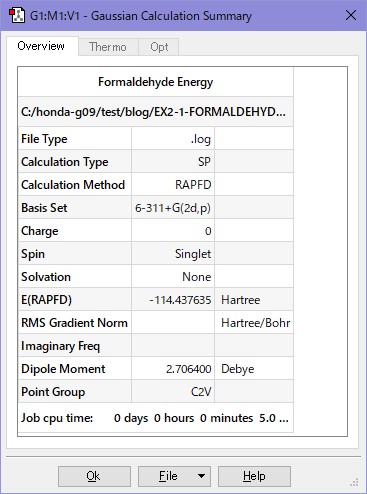Click the Calculation Method label

tap(73, 185)
